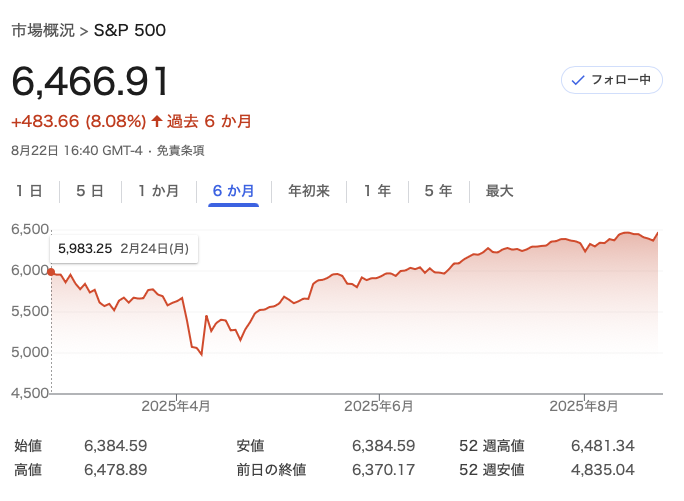Select the 5 日 range tab
Image resolution: width=684 pixels, height=501 pixels.
(x=90, y=190)
